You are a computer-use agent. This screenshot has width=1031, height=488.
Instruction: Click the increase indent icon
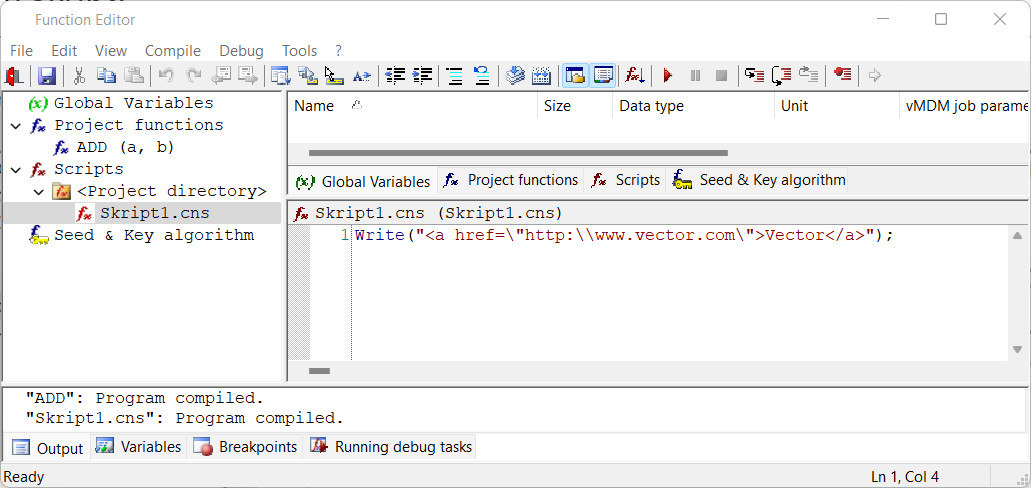click(421, 76)
